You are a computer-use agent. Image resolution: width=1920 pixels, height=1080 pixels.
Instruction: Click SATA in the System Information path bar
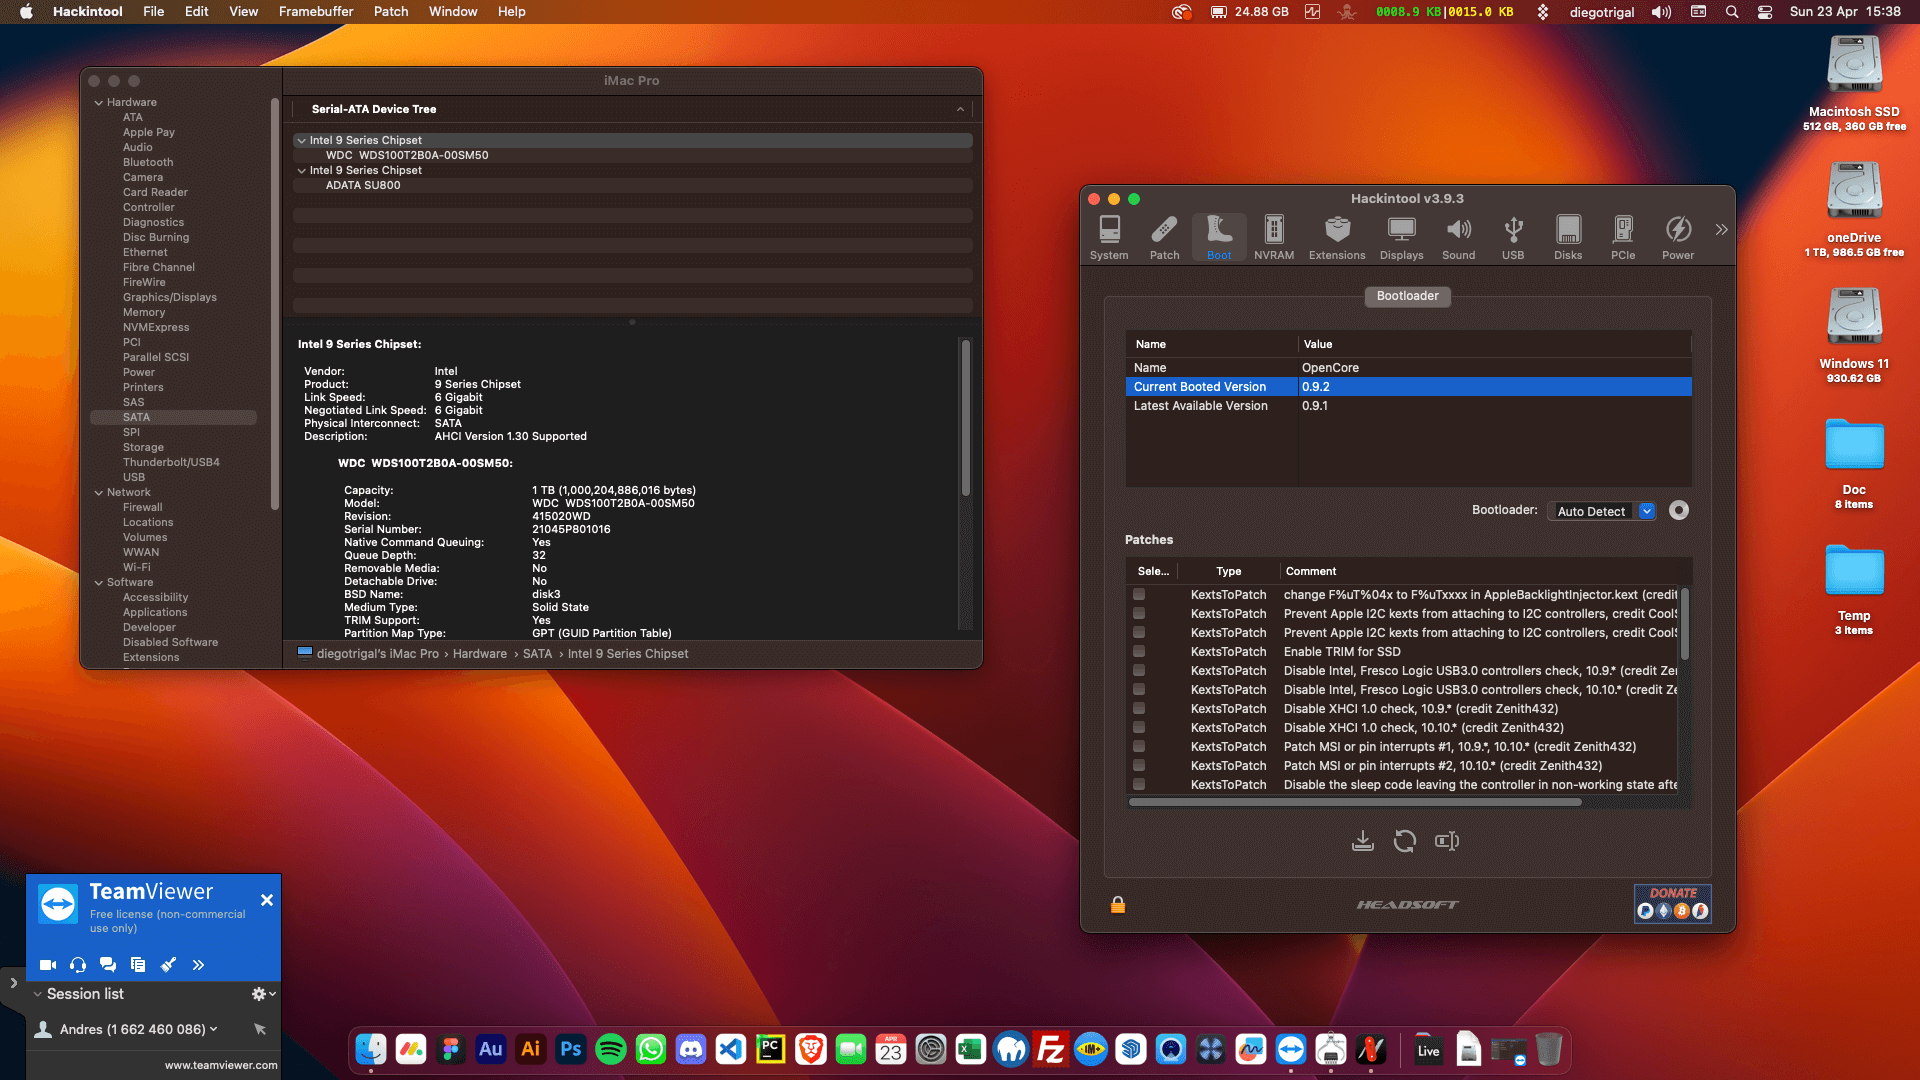pyautogui.click(x=538, y=654)
